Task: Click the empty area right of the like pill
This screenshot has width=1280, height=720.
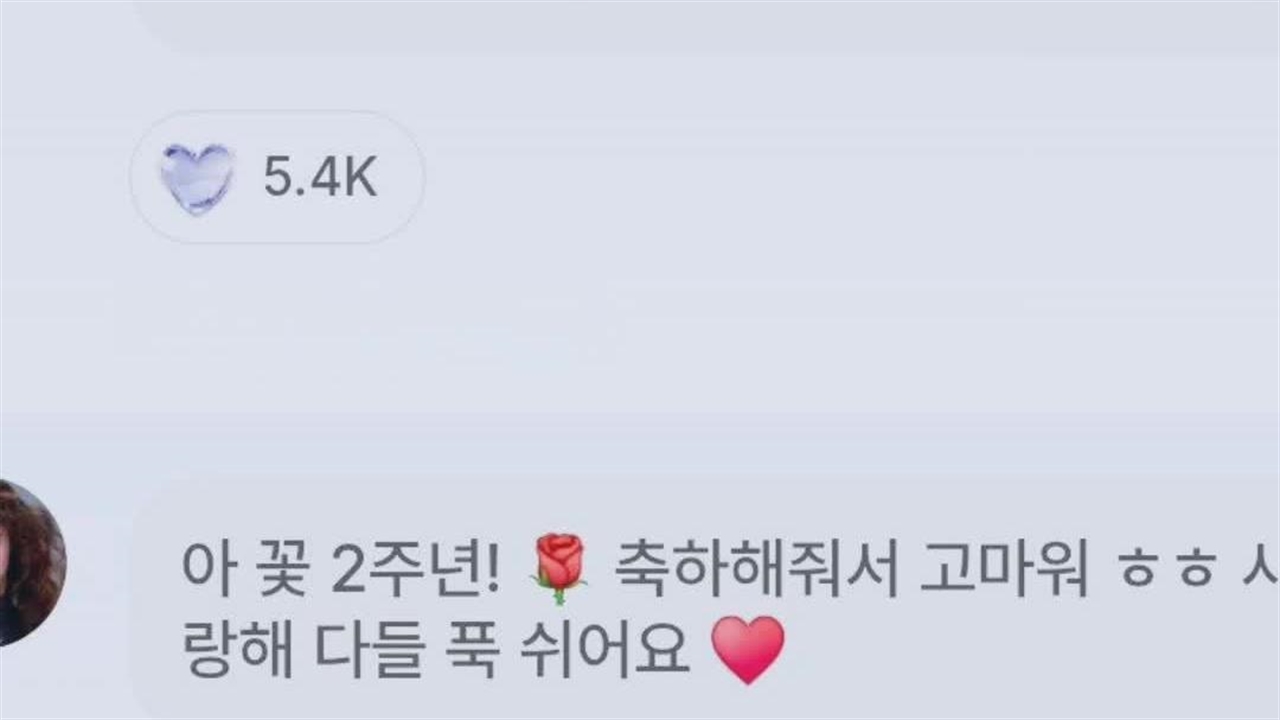Action: [x=850, y=178]
